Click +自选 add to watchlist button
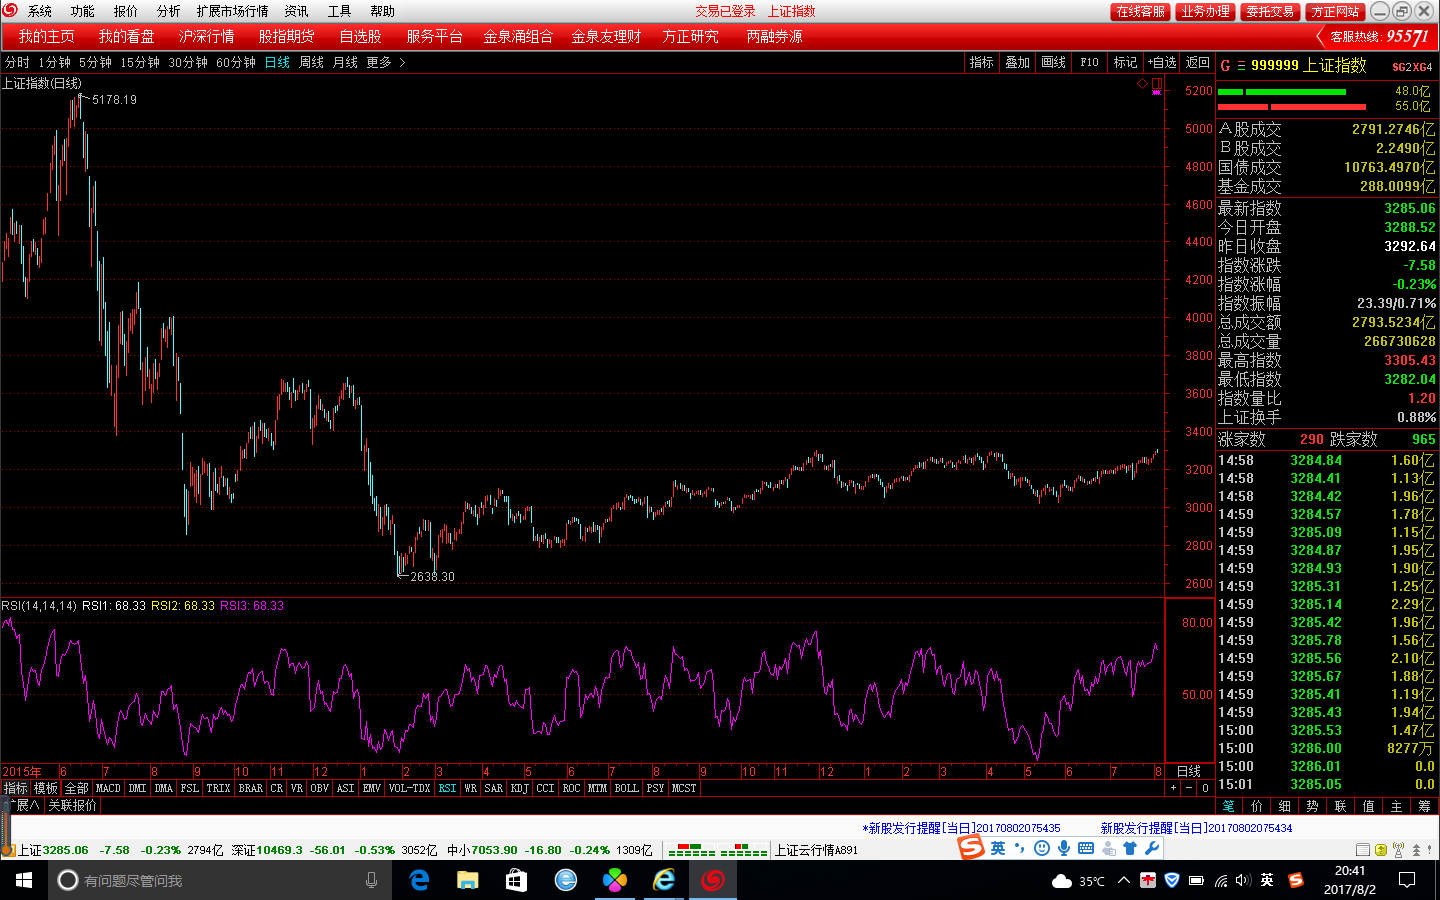 point(1162,62)
